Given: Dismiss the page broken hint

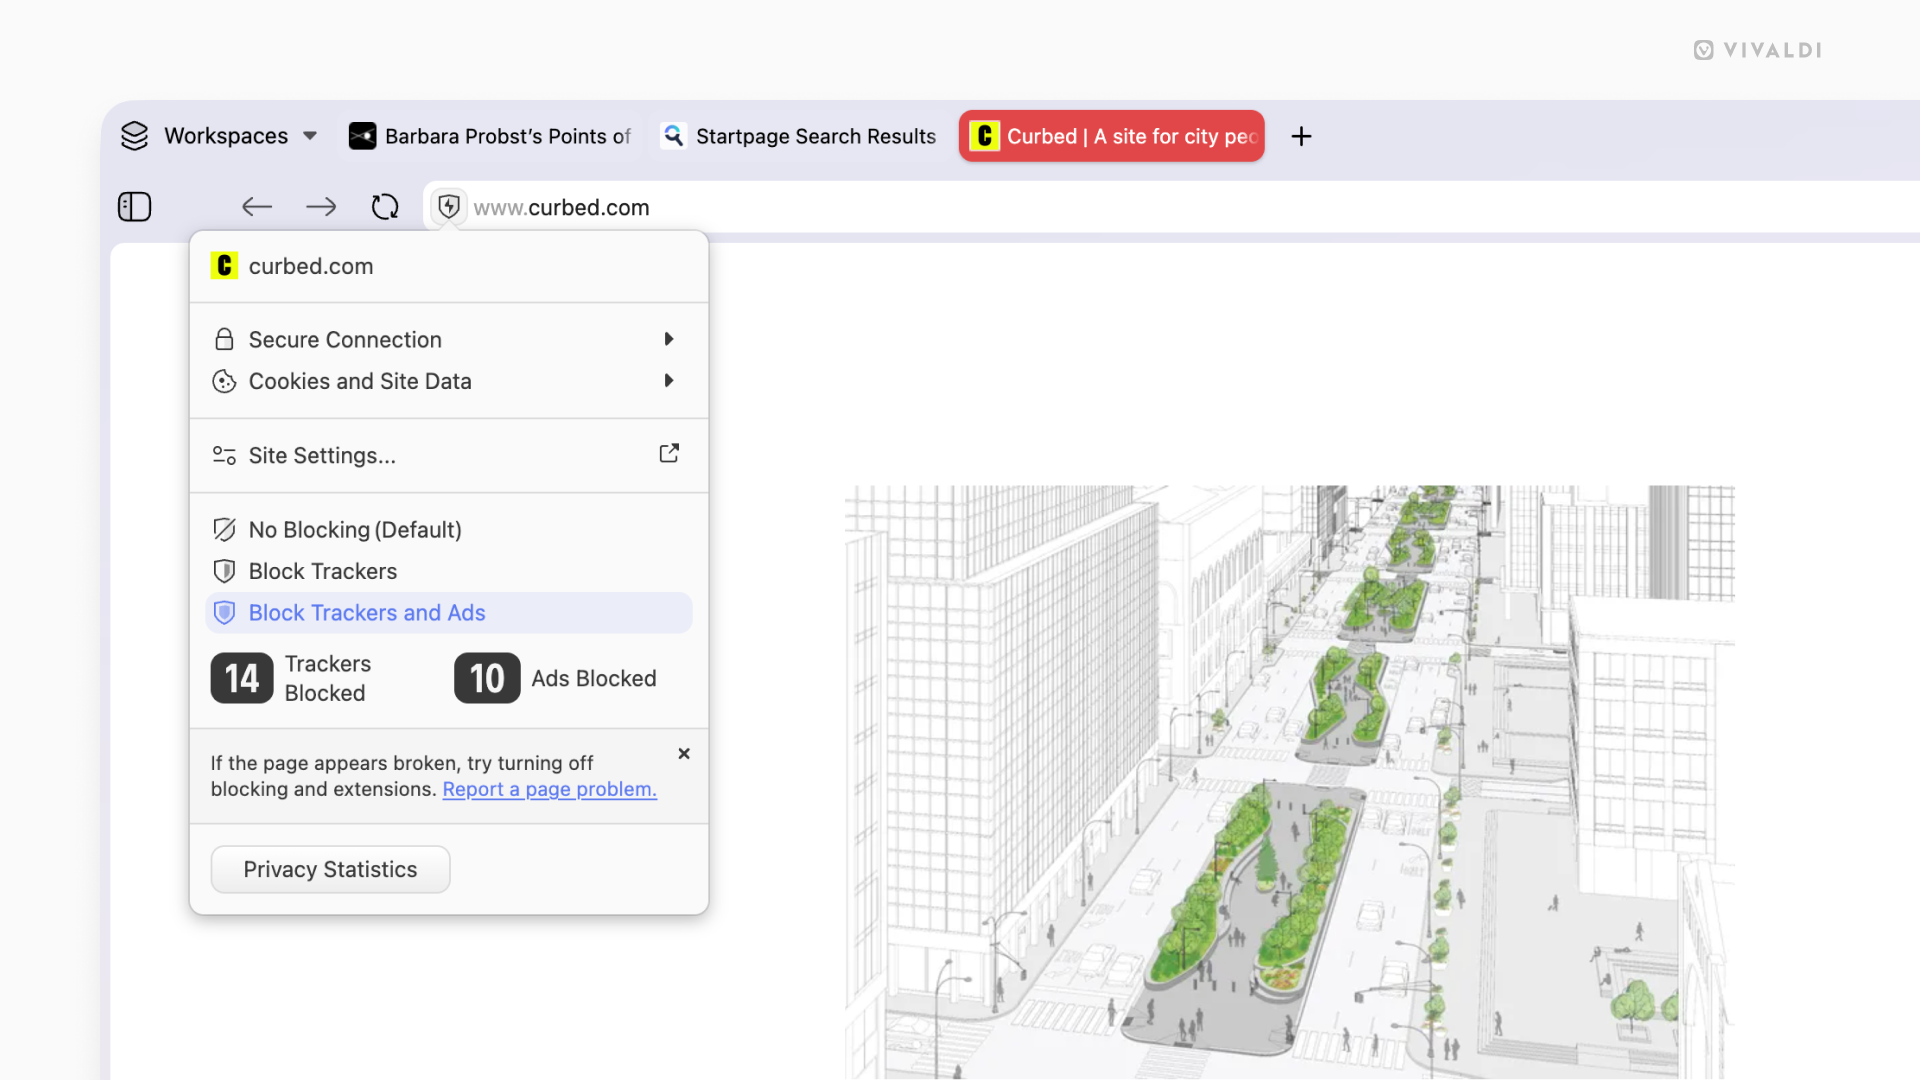Looking at the screenshot, I should point(684,754).
